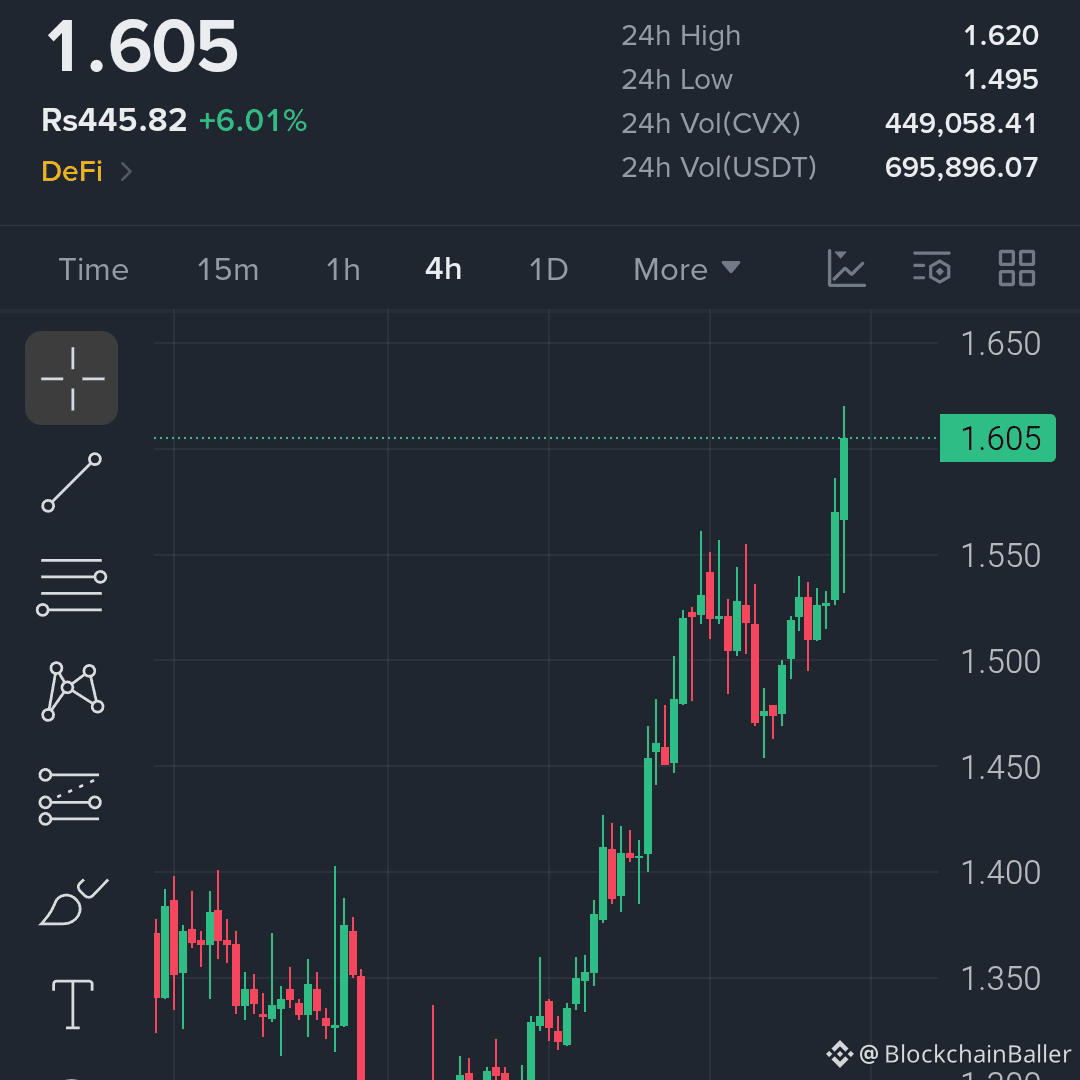Click the 1.605 current price label on axis
The width and height of the screenshot is (1080, 1080).
(x=997, y=438)
